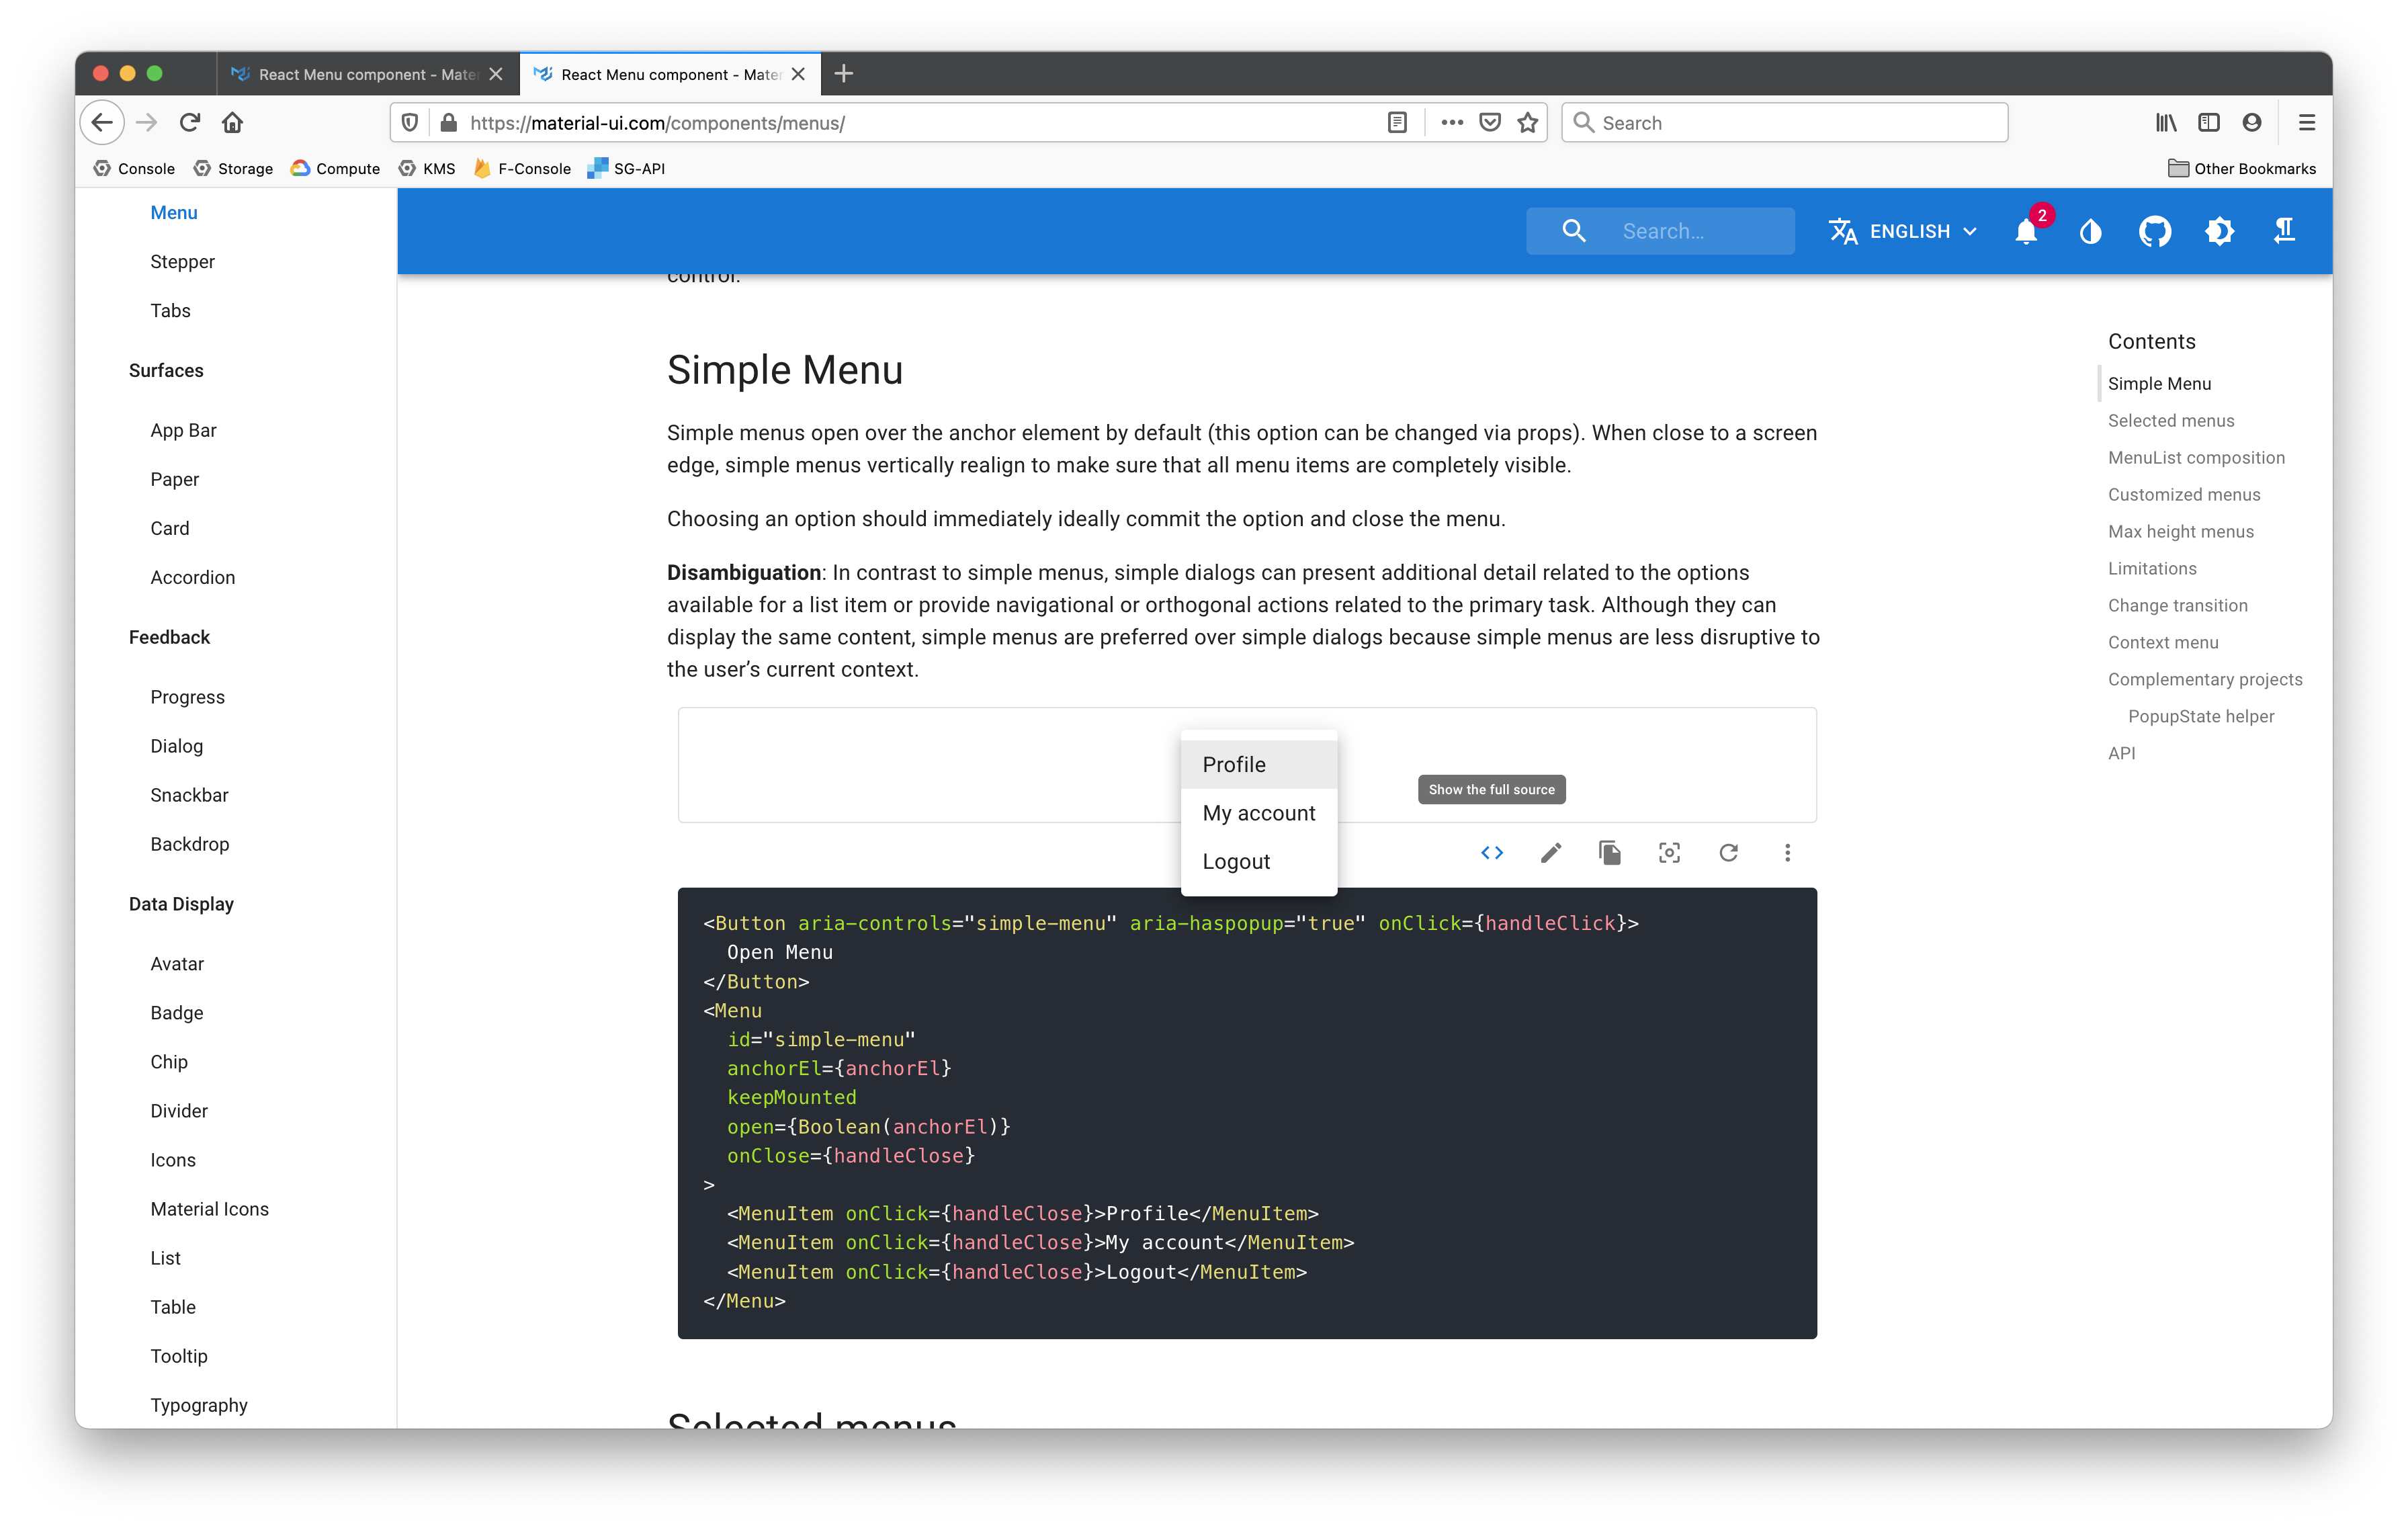Viewport: 2408px width, 1528px height.
Task: Select Profile from the open menu
Action: click(x=1233, y=763)
